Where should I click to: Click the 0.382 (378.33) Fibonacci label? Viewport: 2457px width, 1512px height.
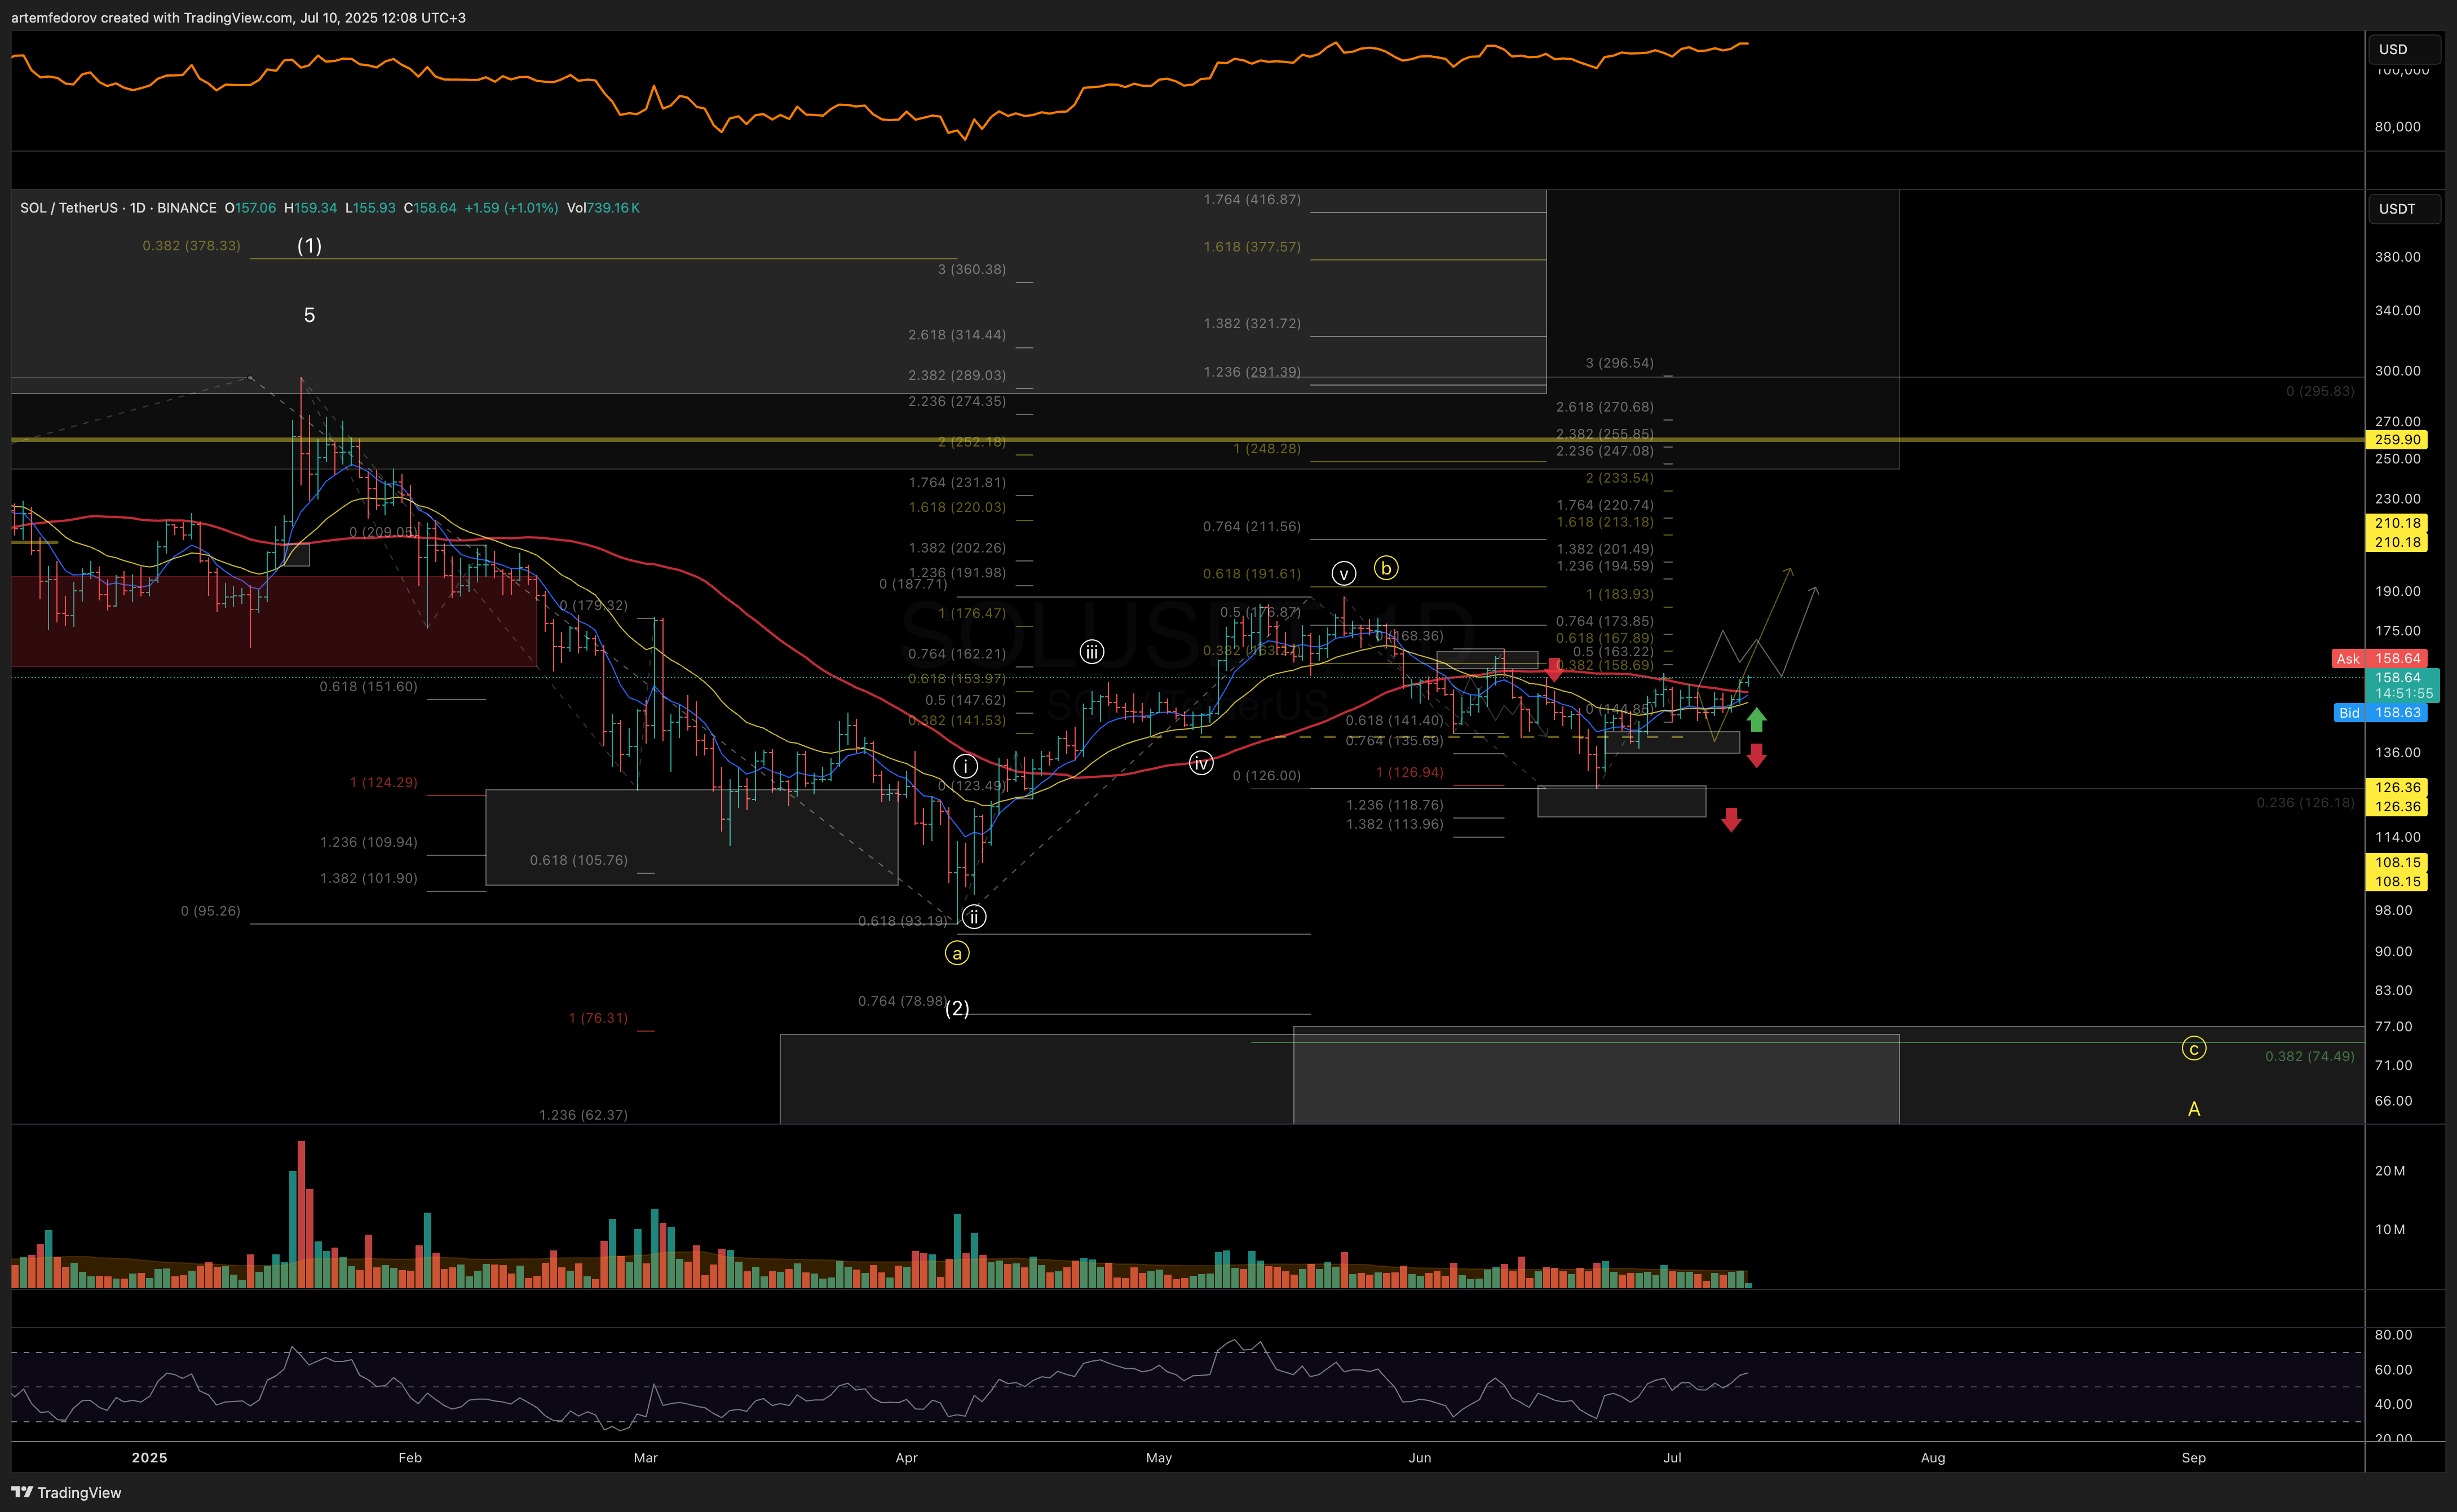191,245
